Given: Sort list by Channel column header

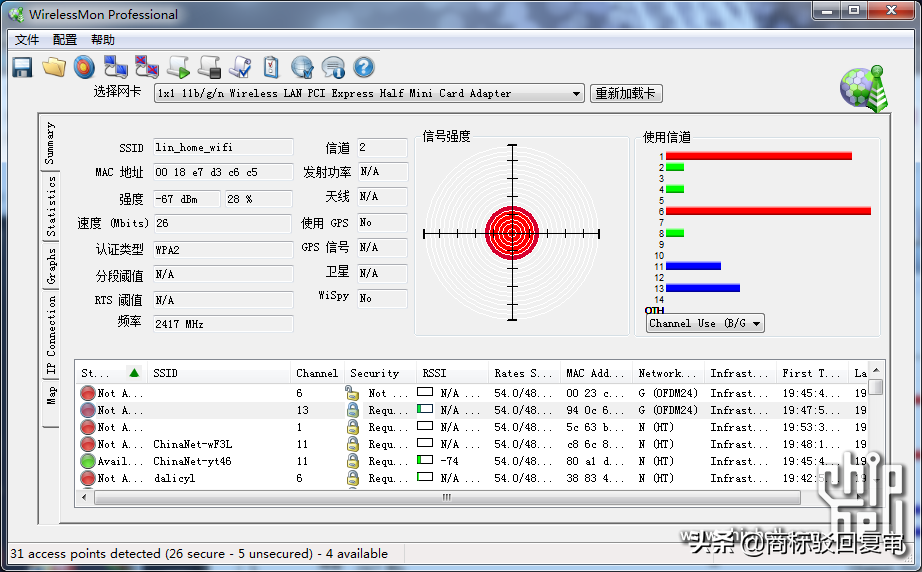Looking at the screenshot, I should [x=317, y=373].
